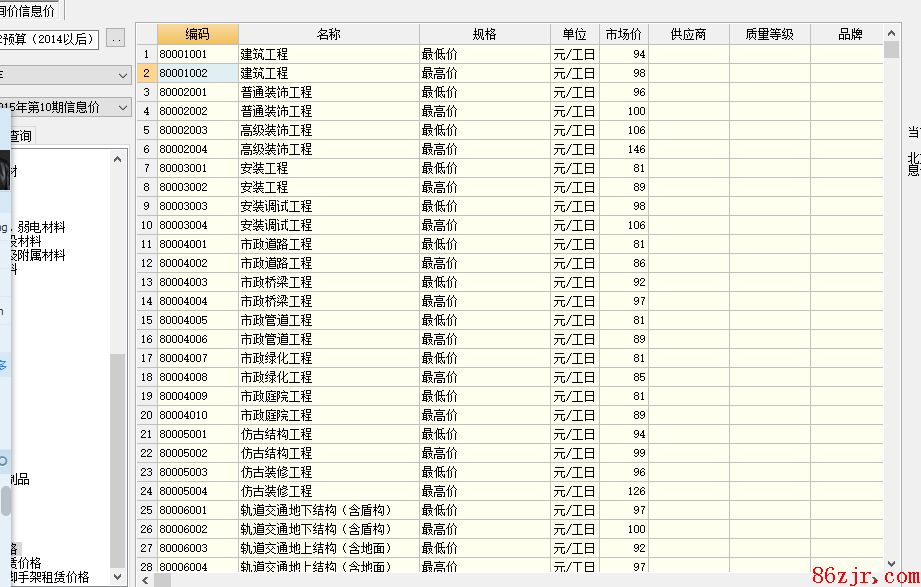Screen dimensions: 921x587
Task: Click the 名称 column header
Action: pos(328,34)
